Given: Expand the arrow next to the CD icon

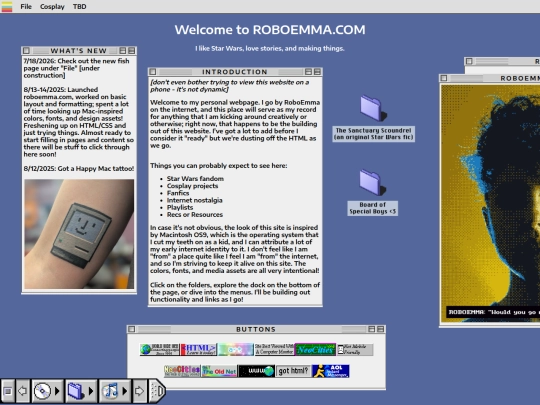Looking at the screenshot, I should tap(57, 391).
